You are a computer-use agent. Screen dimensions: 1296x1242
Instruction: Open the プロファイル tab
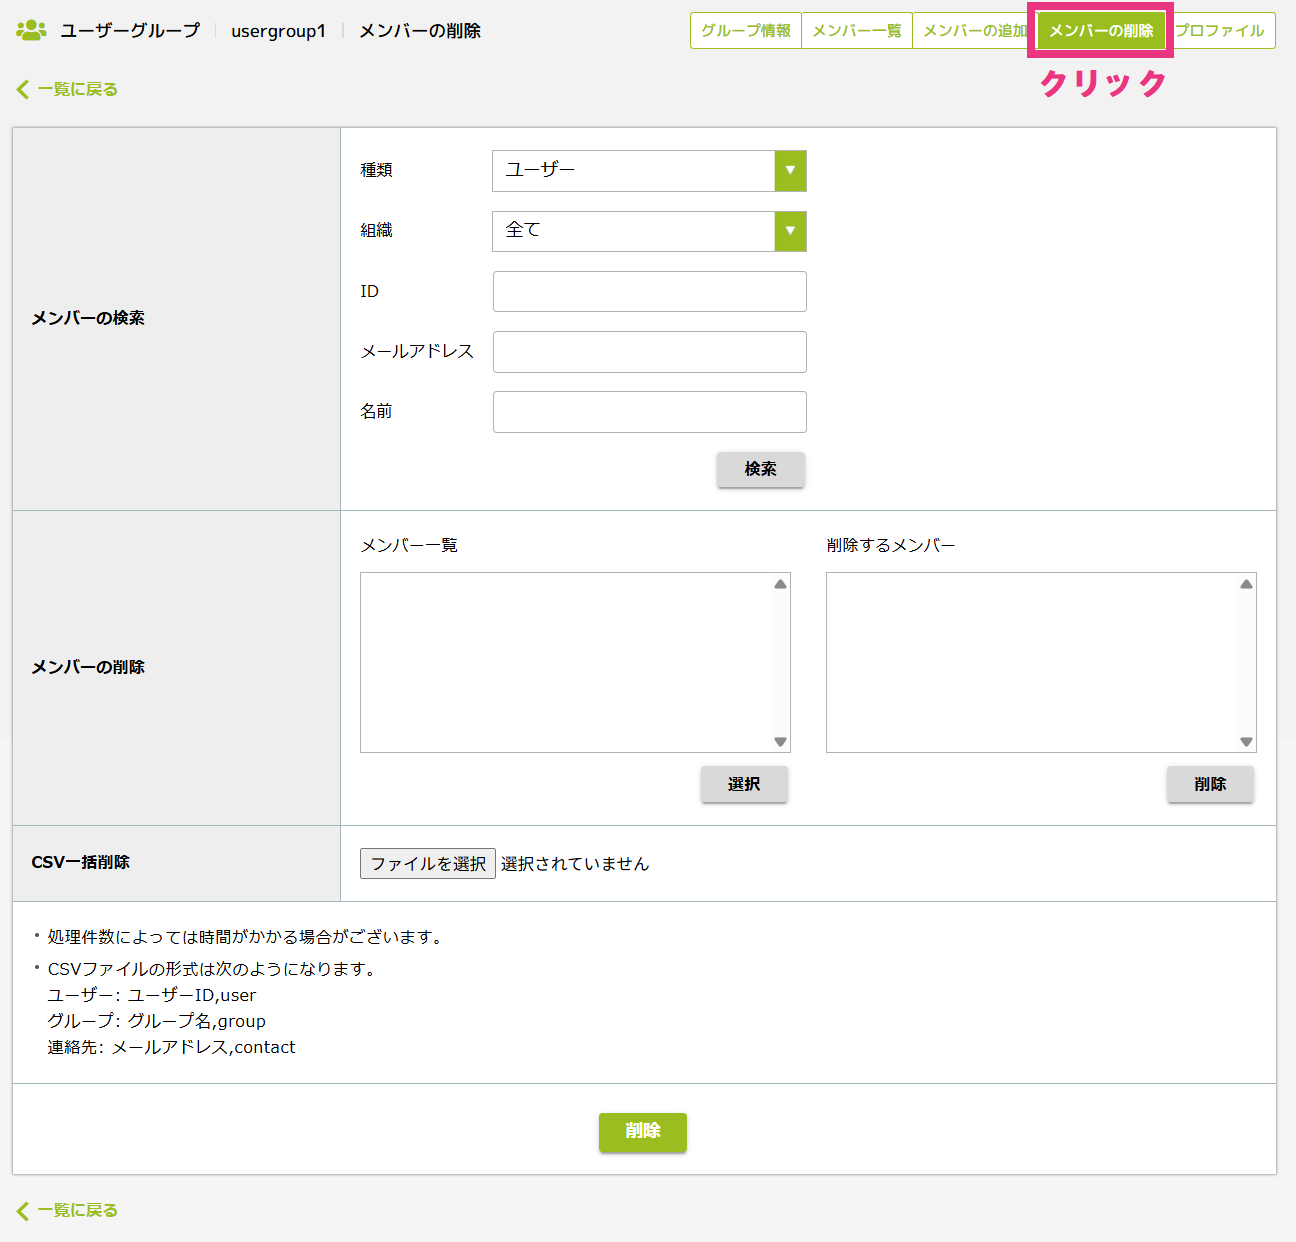1220,31
